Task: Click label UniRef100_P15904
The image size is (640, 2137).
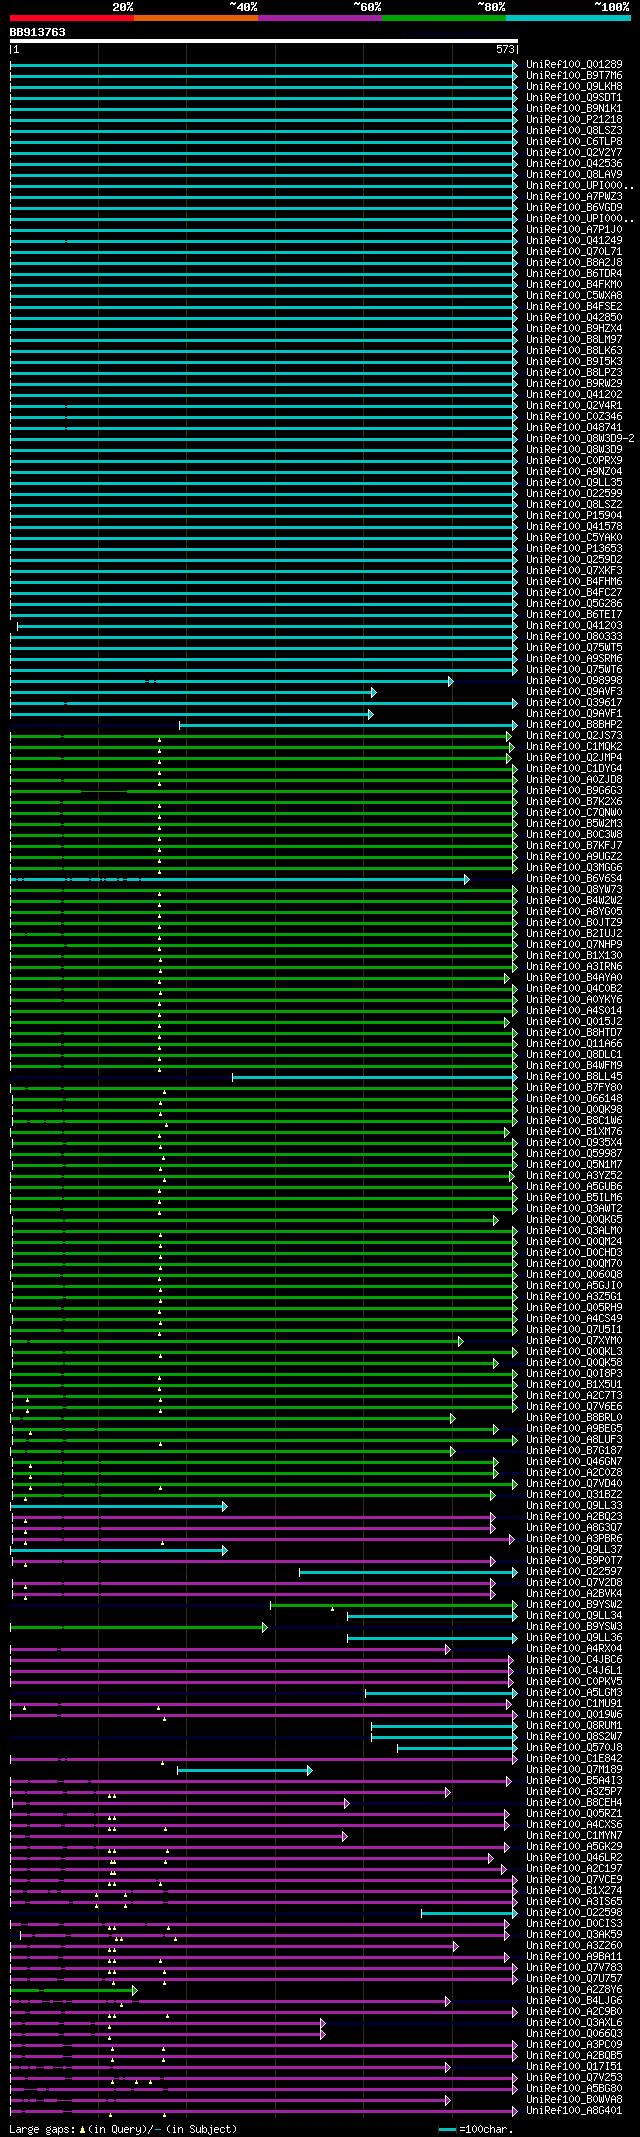Action: coord(574,515)
